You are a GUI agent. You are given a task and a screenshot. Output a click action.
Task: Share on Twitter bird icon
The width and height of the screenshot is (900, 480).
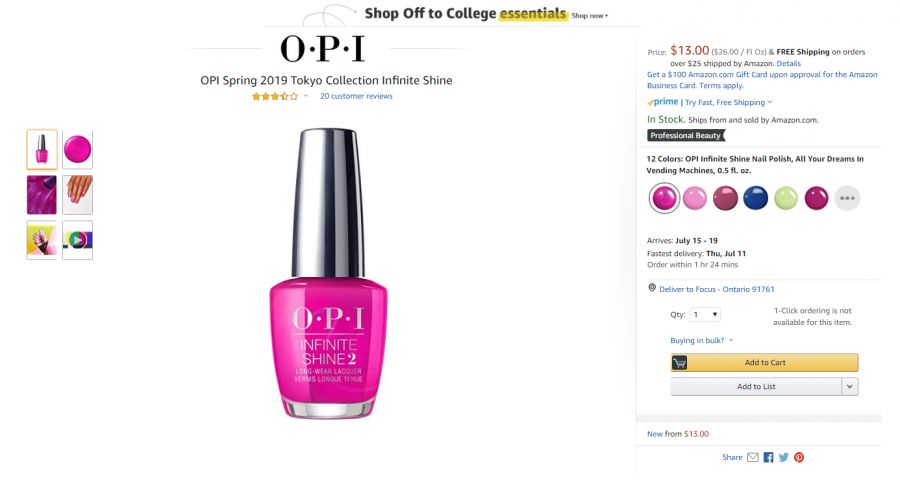coord(783,458)
